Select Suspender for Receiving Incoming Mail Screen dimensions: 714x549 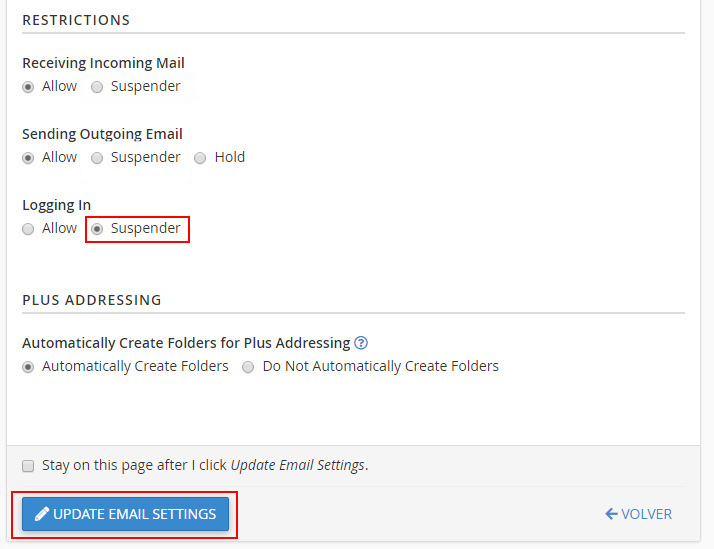[97, 87]
